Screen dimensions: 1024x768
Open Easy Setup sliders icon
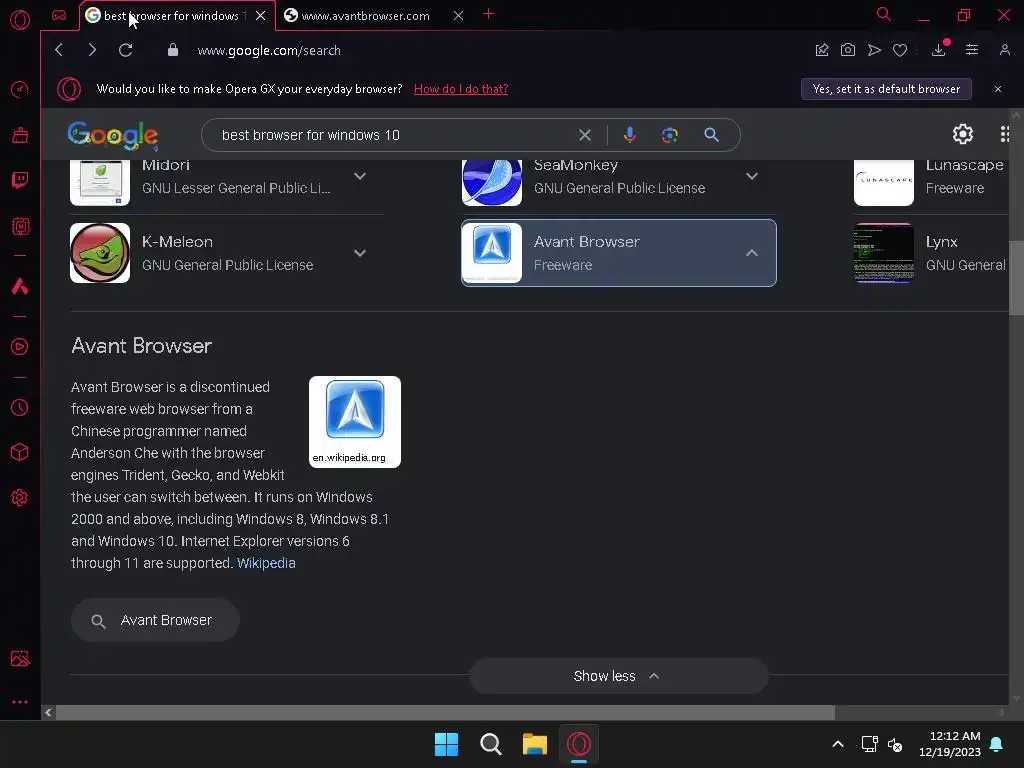click(x=972, y=50)
